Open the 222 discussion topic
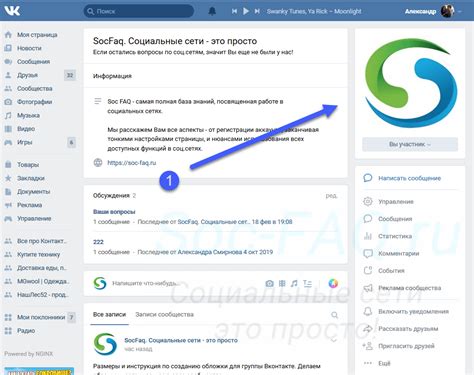Image resolution: width=474 pixels, height=375 pixels. 98,242
